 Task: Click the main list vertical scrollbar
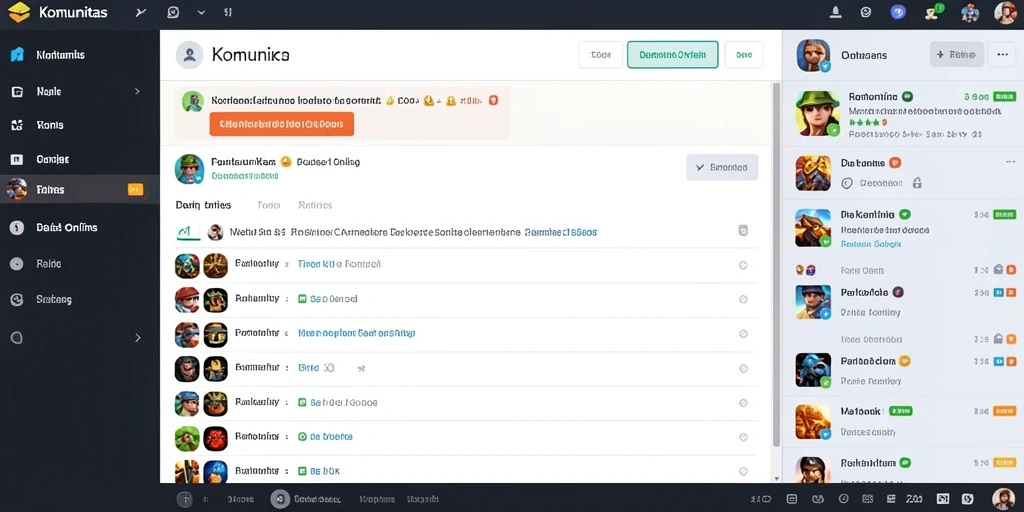(776, 264)
